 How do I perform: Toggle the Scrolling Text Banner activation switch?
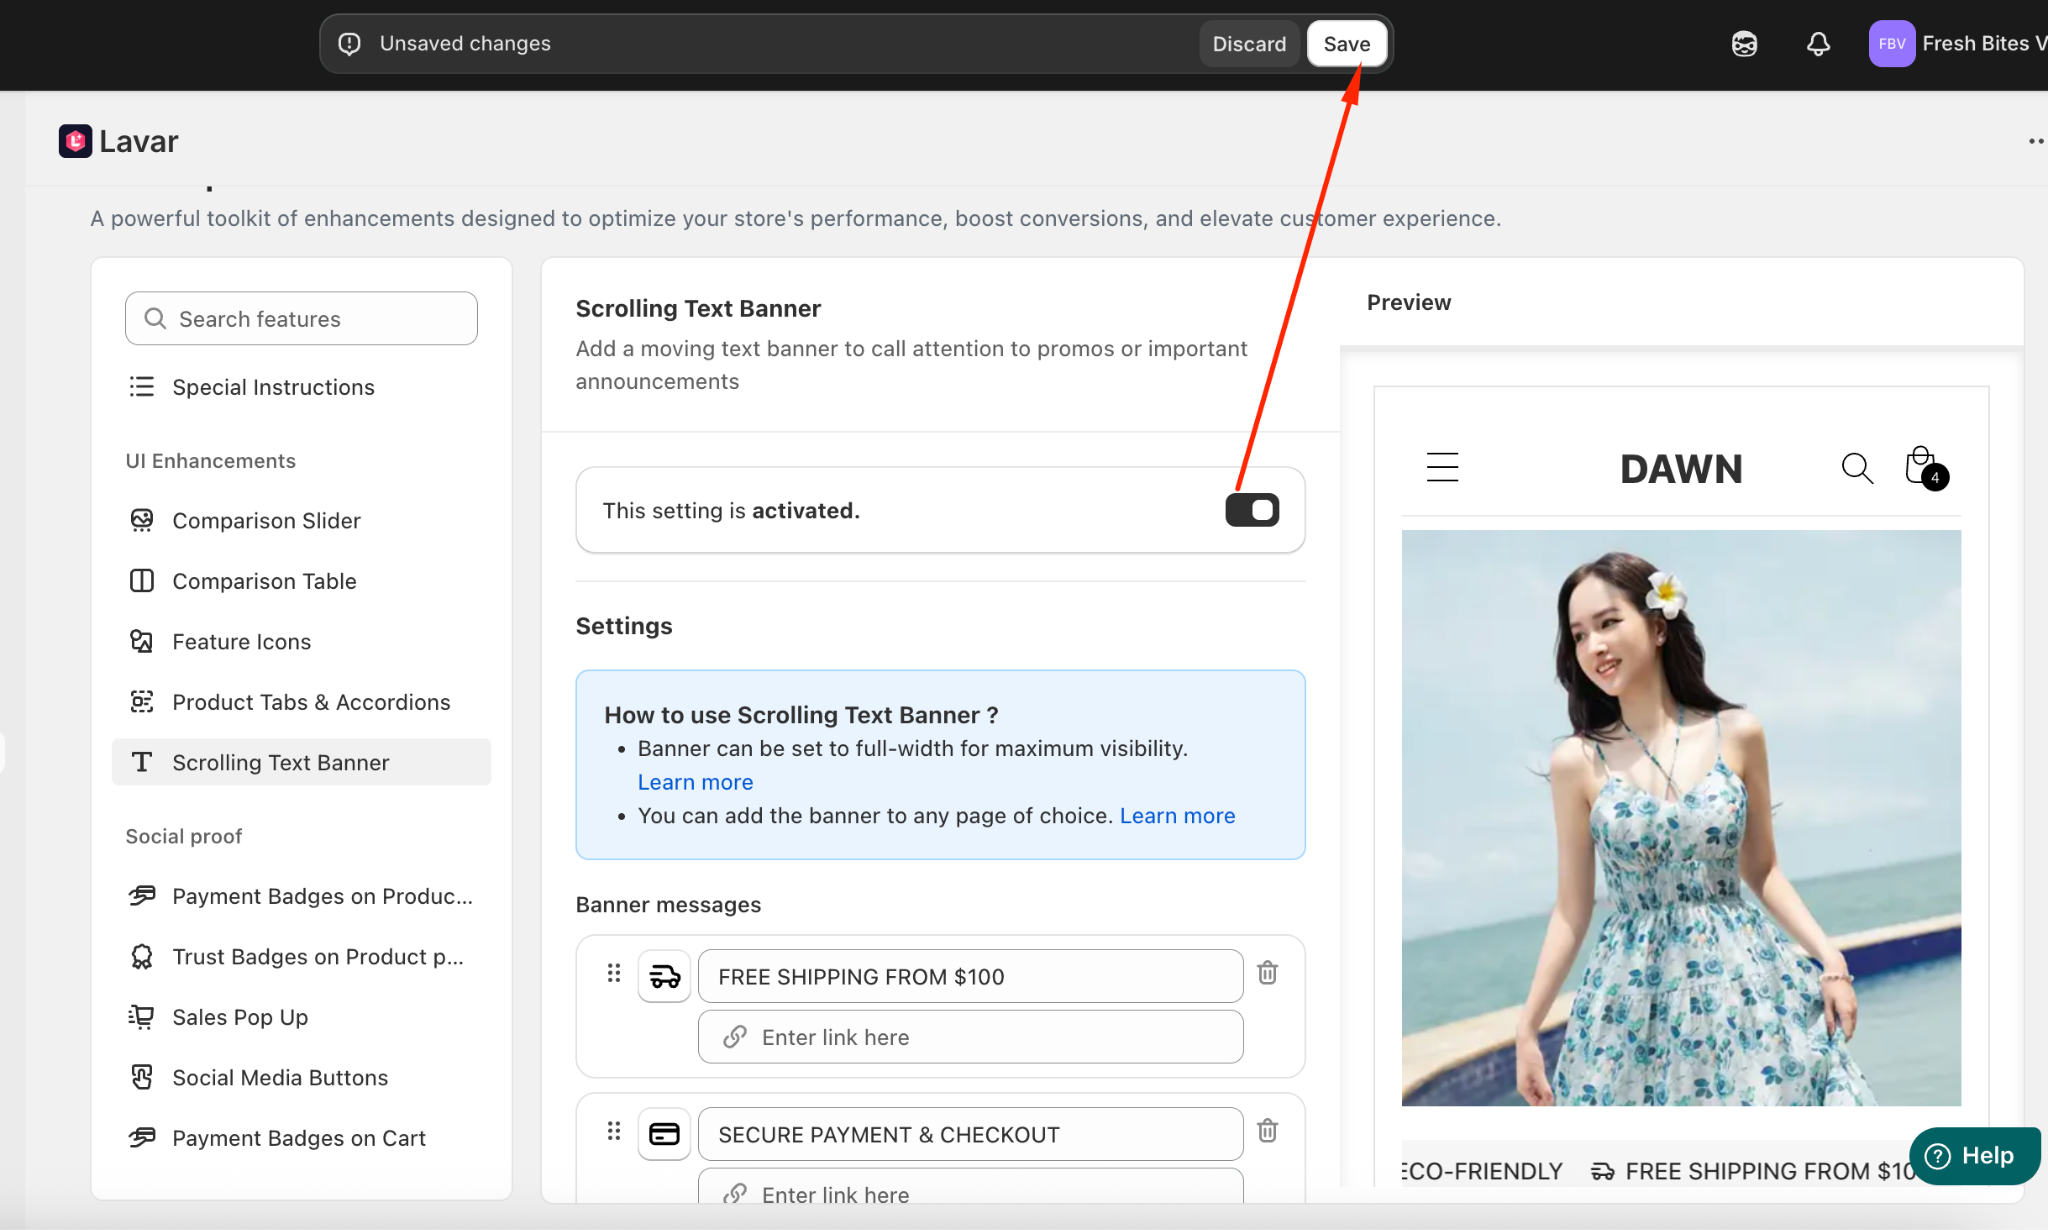1252,510
